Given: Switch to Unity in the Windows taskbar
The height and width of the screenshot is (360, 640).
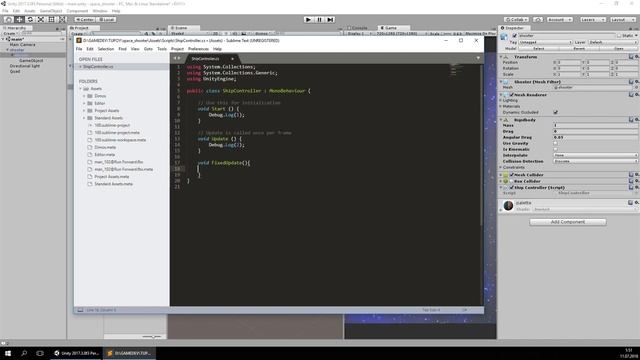Looking at the screenshot, I should [76, 353].
